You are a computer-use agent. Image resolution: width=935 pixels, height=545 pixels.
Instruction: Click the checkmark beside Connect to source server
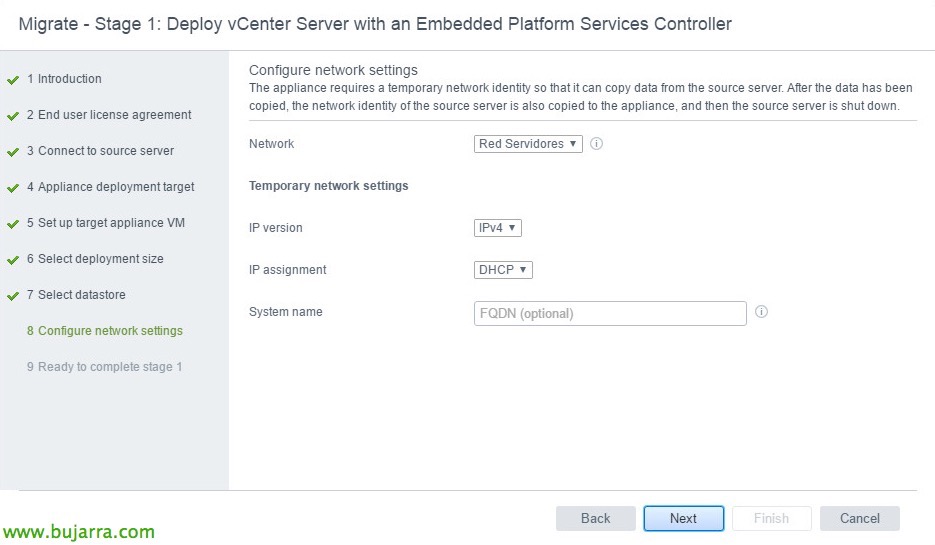click(x=13, y=152)
